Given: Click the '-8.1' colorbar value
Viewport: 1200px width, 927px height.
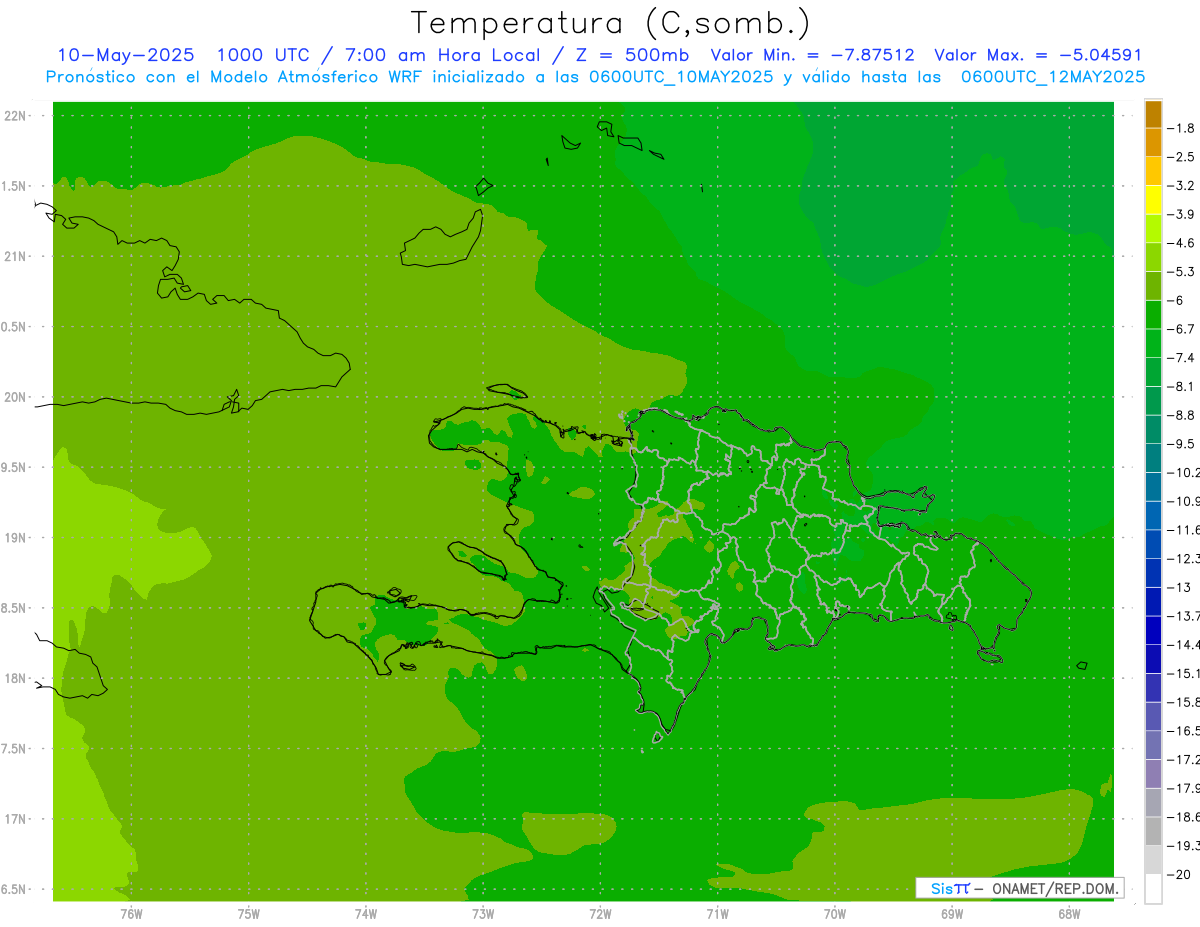Looking at the screenshot, I should (x=1183, y=386).
